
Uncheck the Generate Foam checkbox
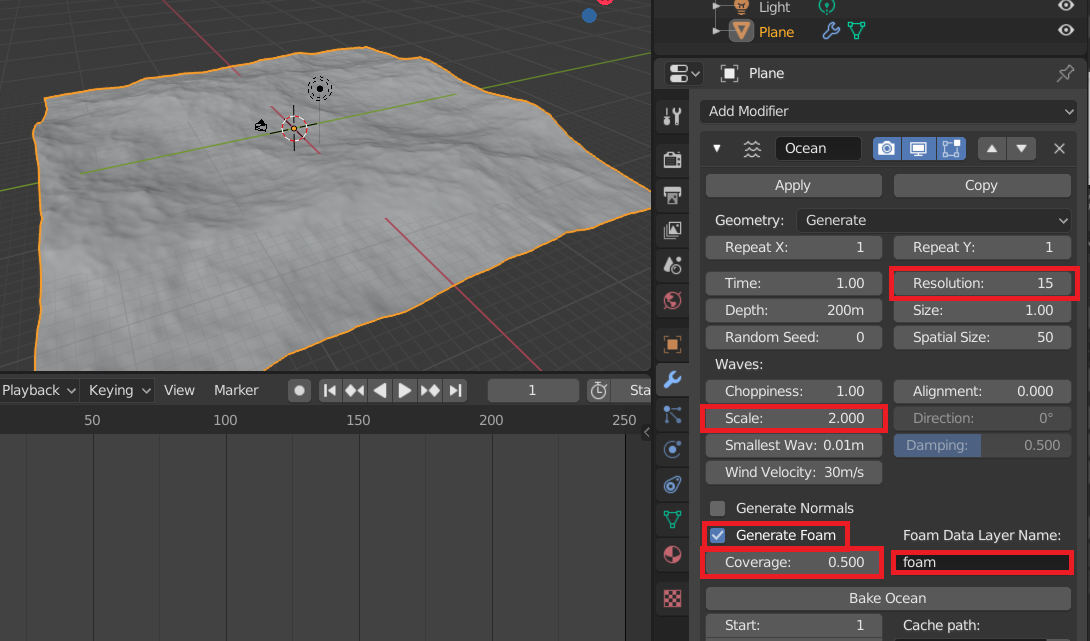717,535
